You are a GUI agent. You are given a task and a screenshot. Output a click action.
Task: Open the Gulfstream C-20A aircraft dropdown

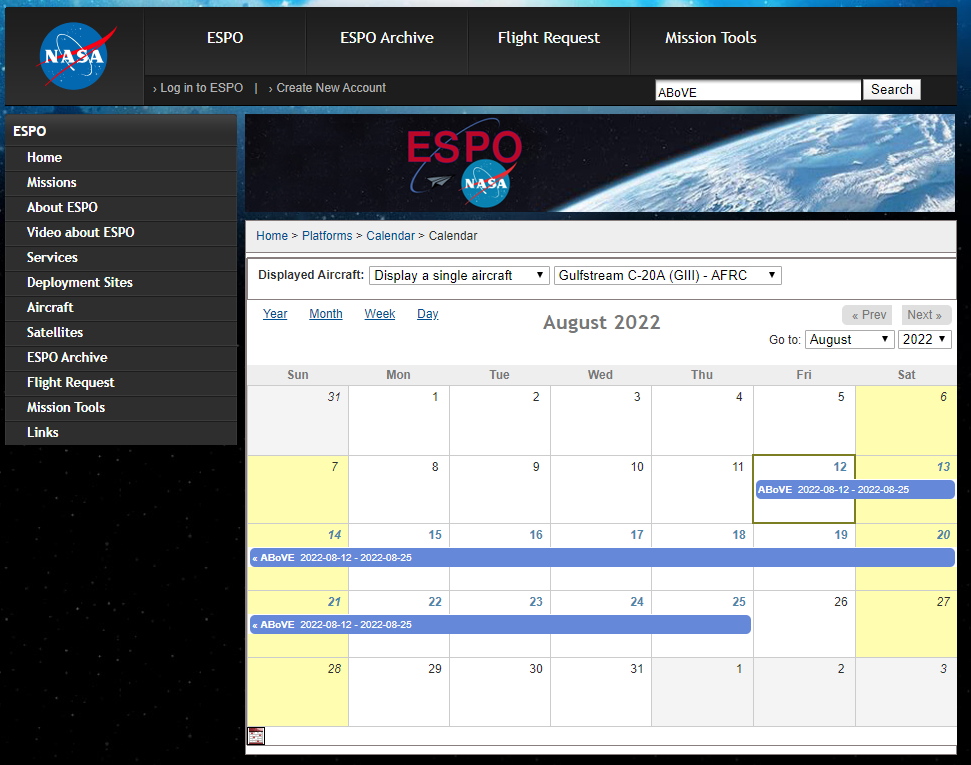tap(668, 276)
